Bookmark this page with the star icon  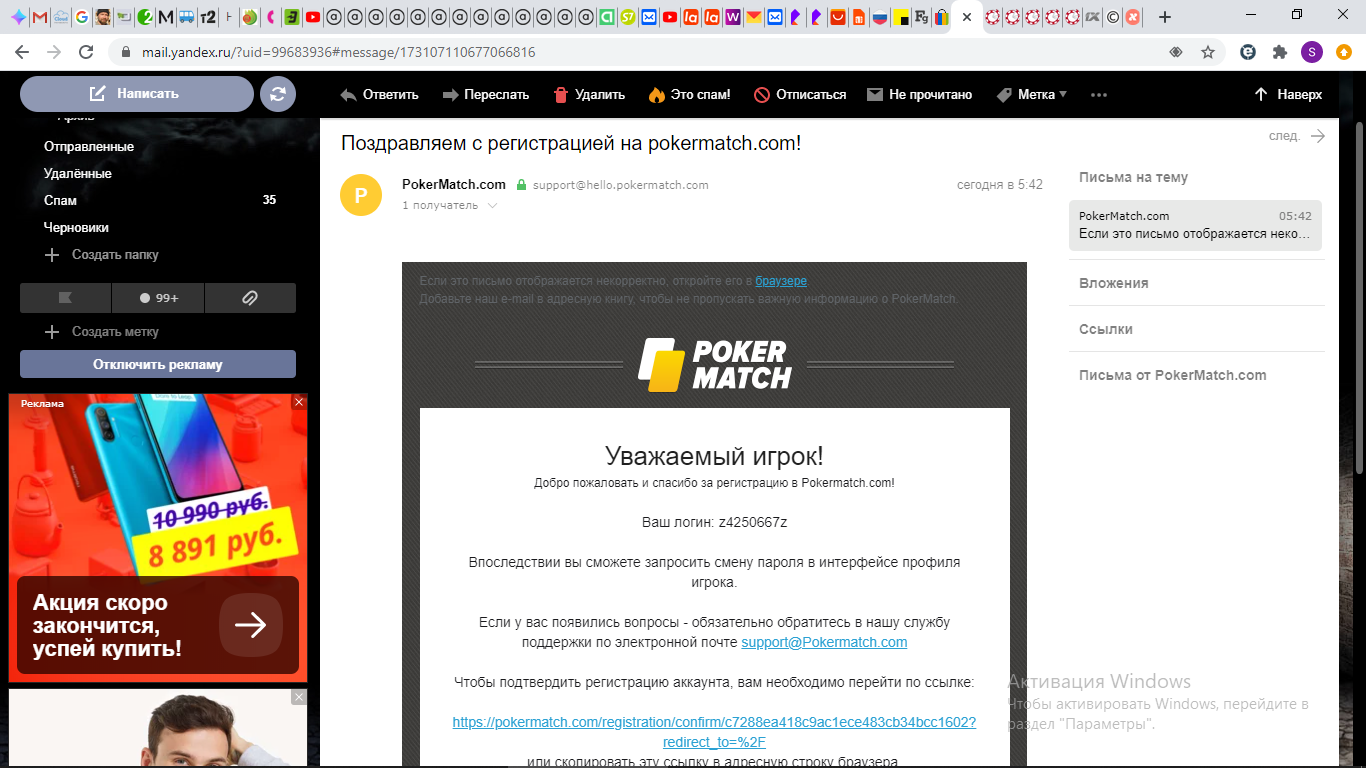tap(1208, 52)
